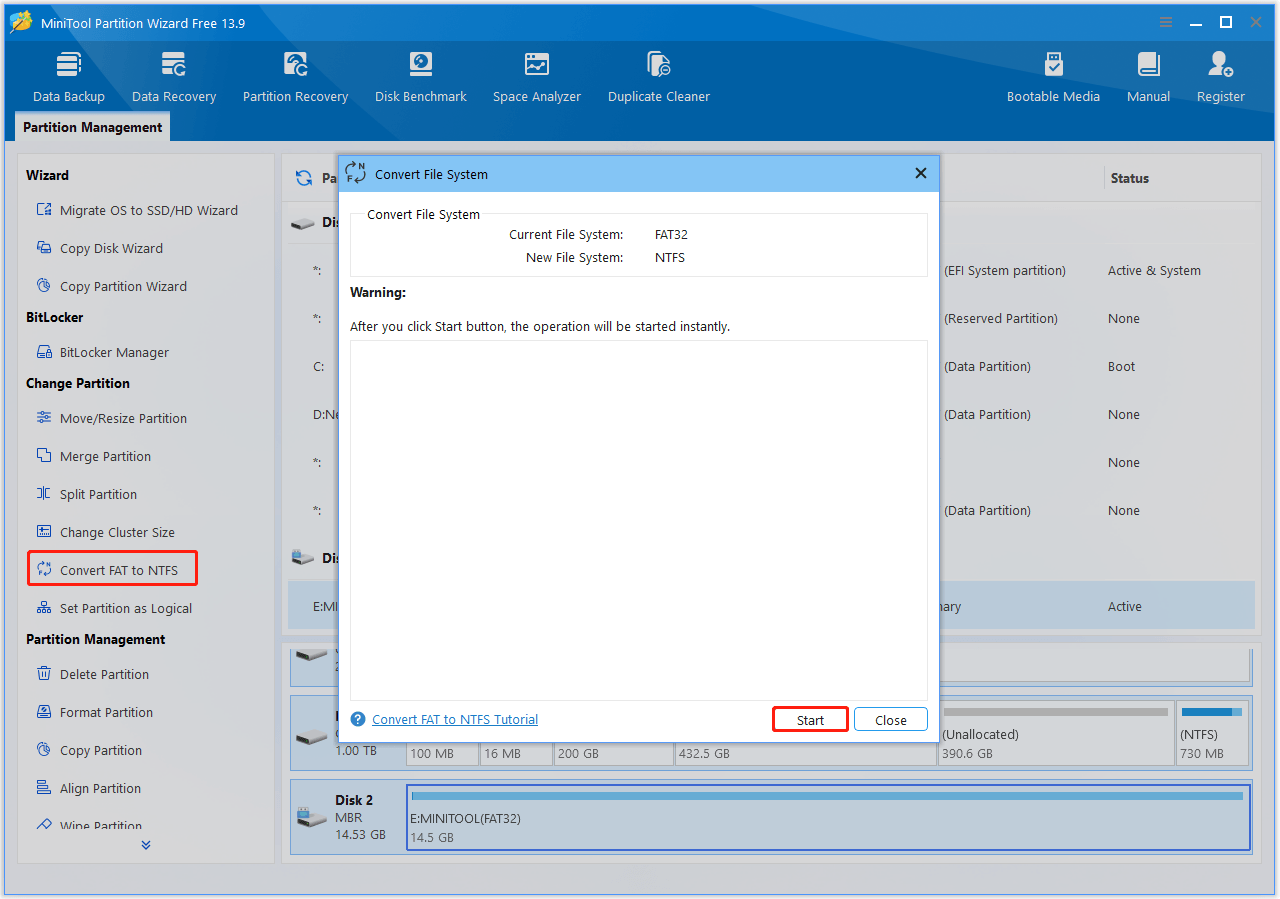
Task: Launch Duplicate Cleaner
Action: [x=659, y=78]
